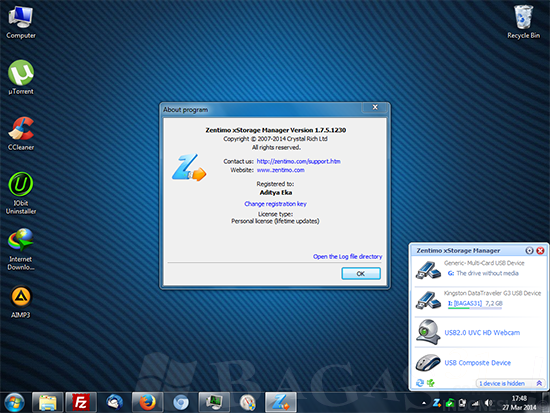Image resolution: width=550 pixels, height=413 pixels.
Task: Open the Windows Start menu
Action: tap(14, 402)
